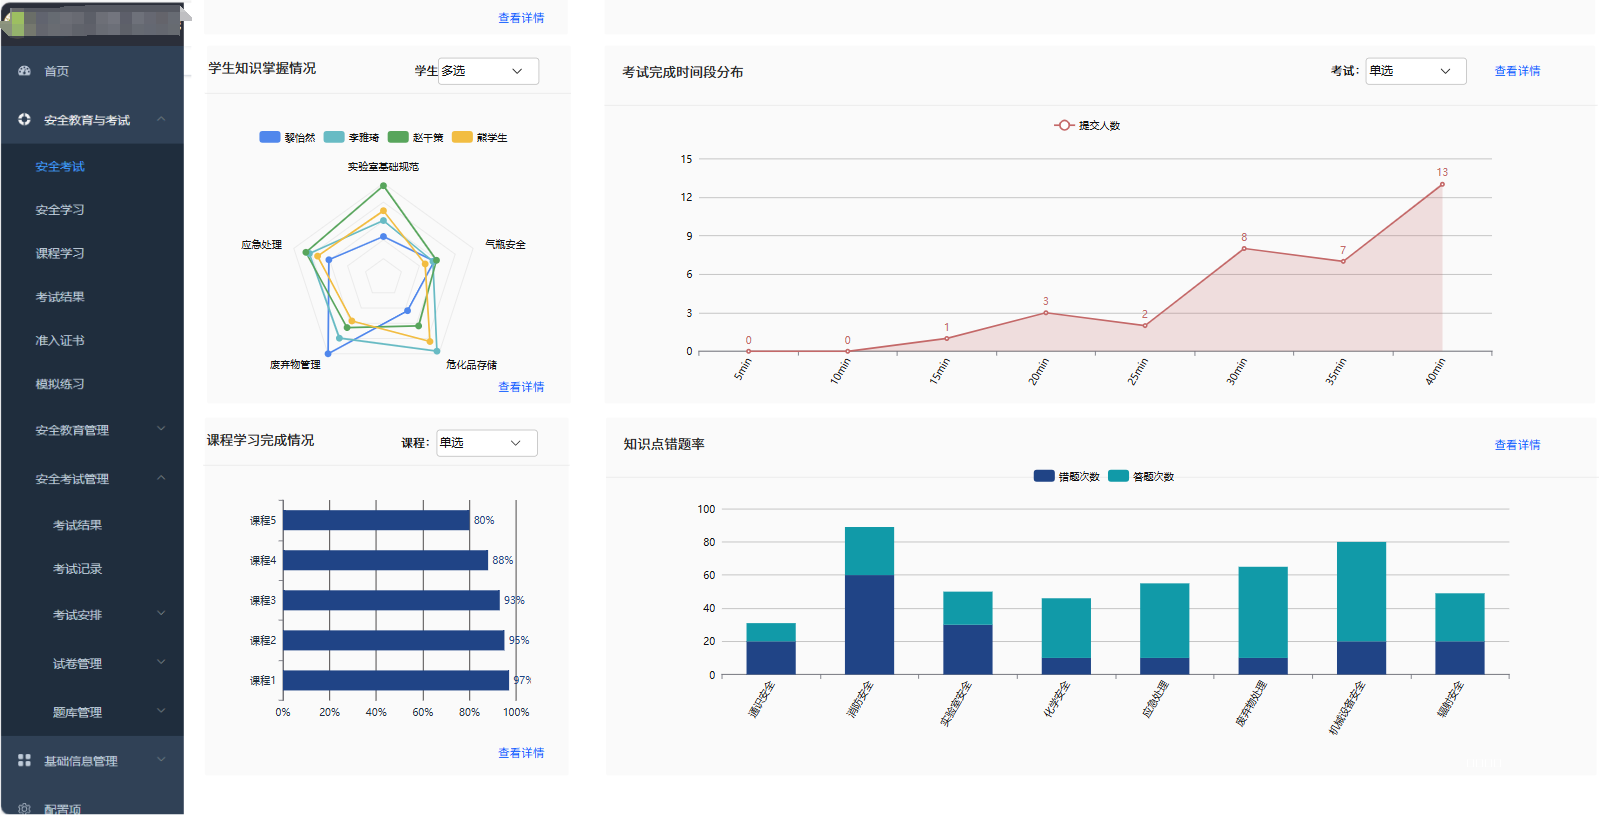Toggle 答题次数 series in bar chart legend

pyautogui.click(x=1118, y=477)
